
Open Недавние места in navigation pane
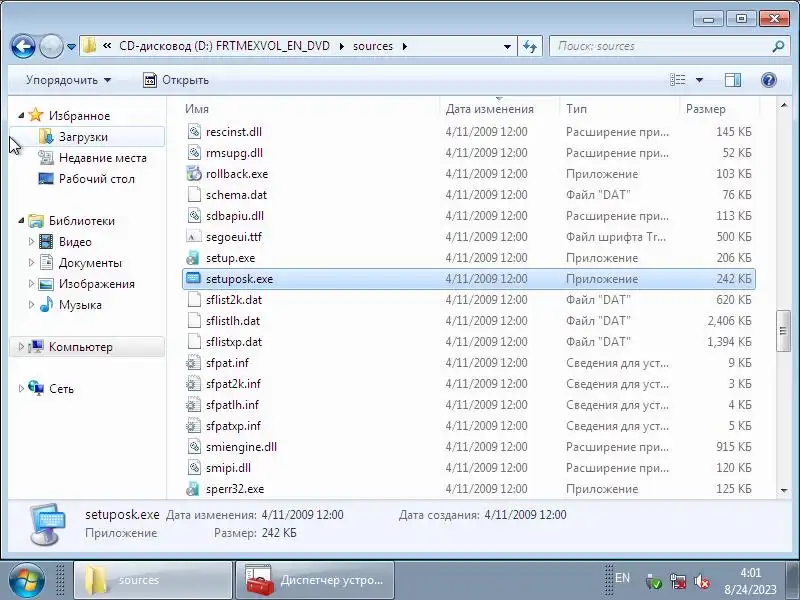tap(103, 158)
